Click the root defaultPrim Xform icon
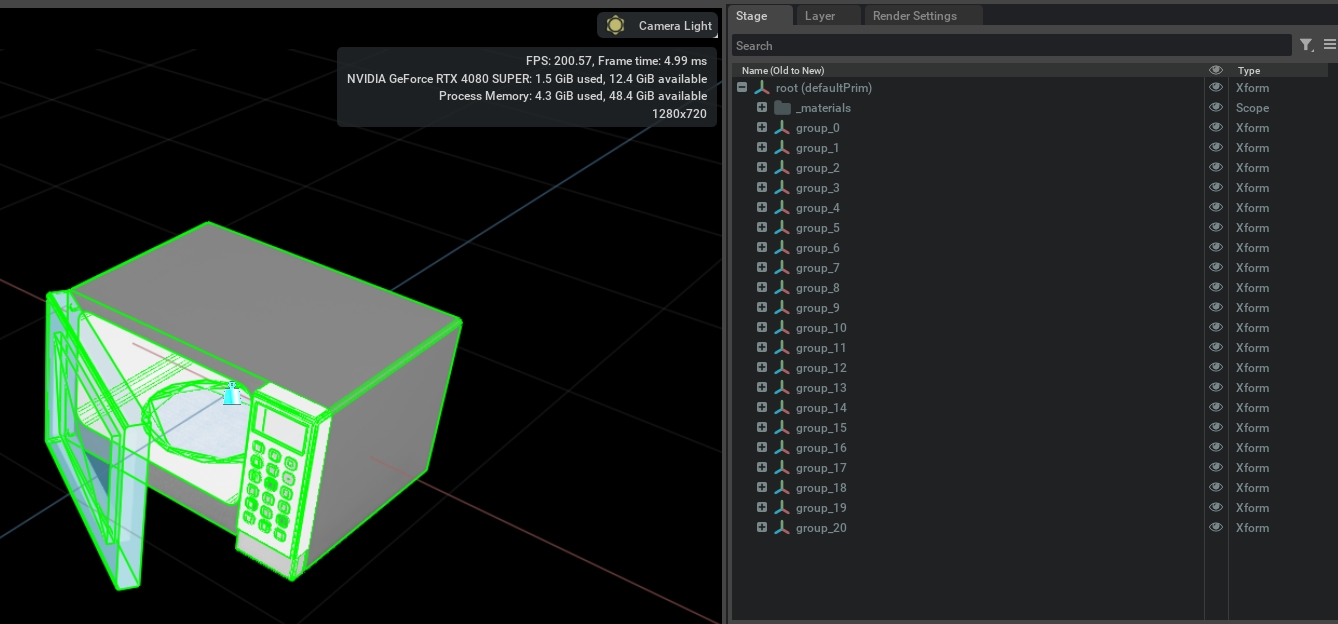Image resolution: width=1338 pixels, height=624 pixels. point(762,88)
